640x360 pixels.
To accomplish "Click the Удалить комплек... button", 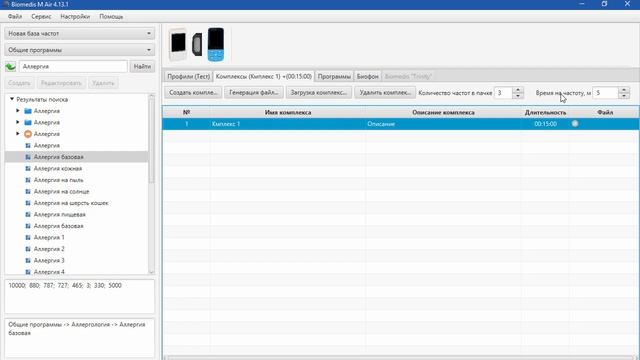I will [x=385, y=93].
